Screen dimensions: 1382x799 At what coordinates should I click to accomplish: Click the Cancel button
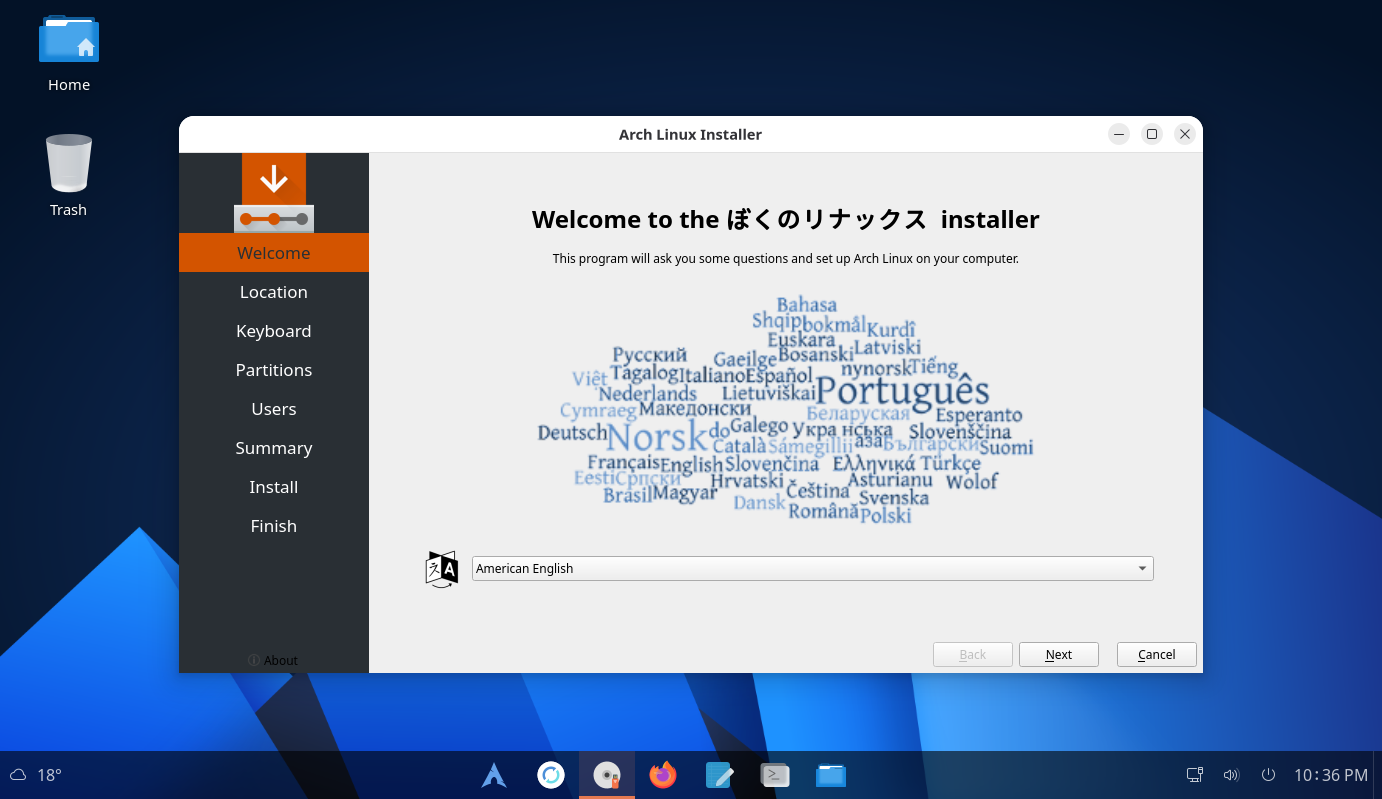point(1157,654)
